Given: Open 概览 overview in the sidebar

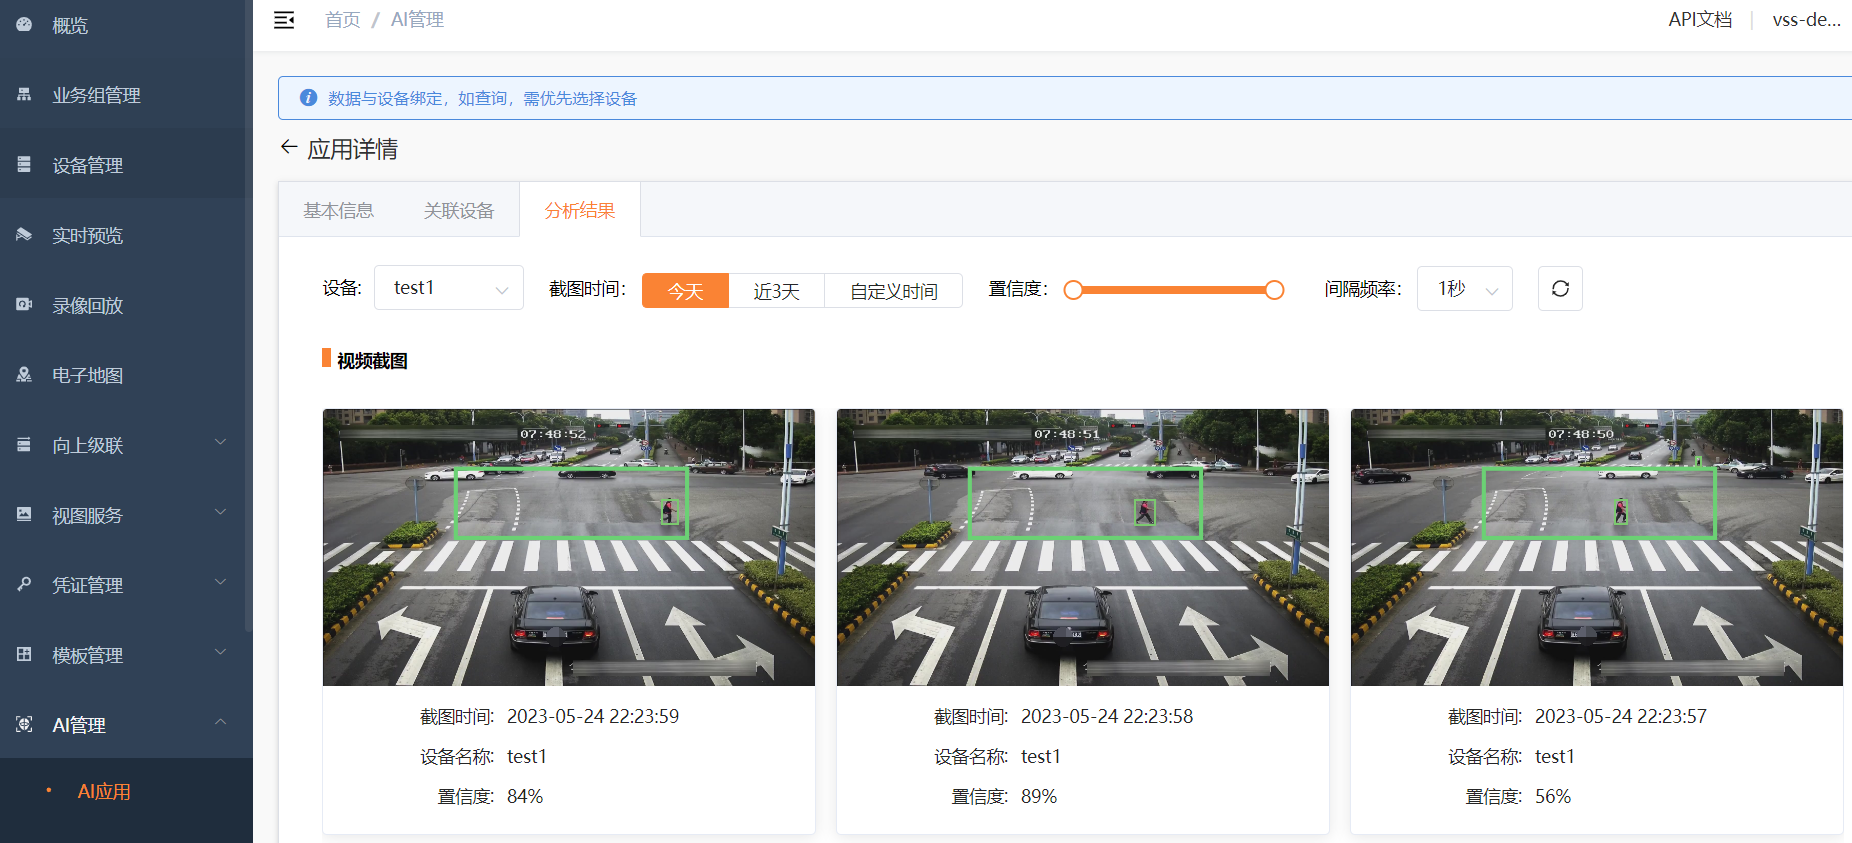Looking at the screenshot, I should coord(70,26).
